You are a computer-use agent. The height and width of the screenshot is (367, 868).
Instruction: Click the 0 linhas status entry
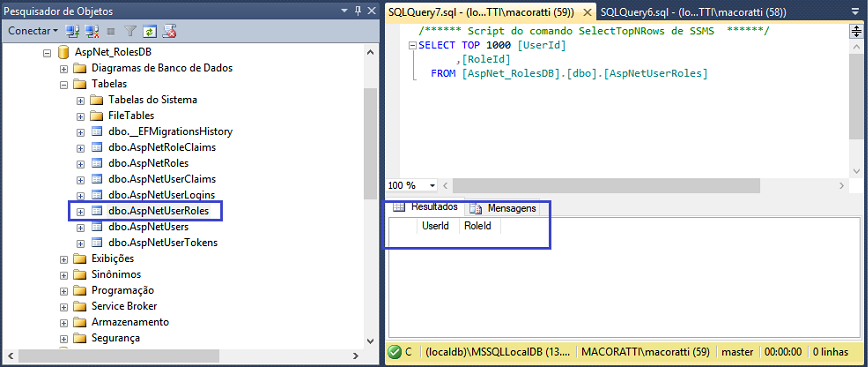(x=830, y=352)
